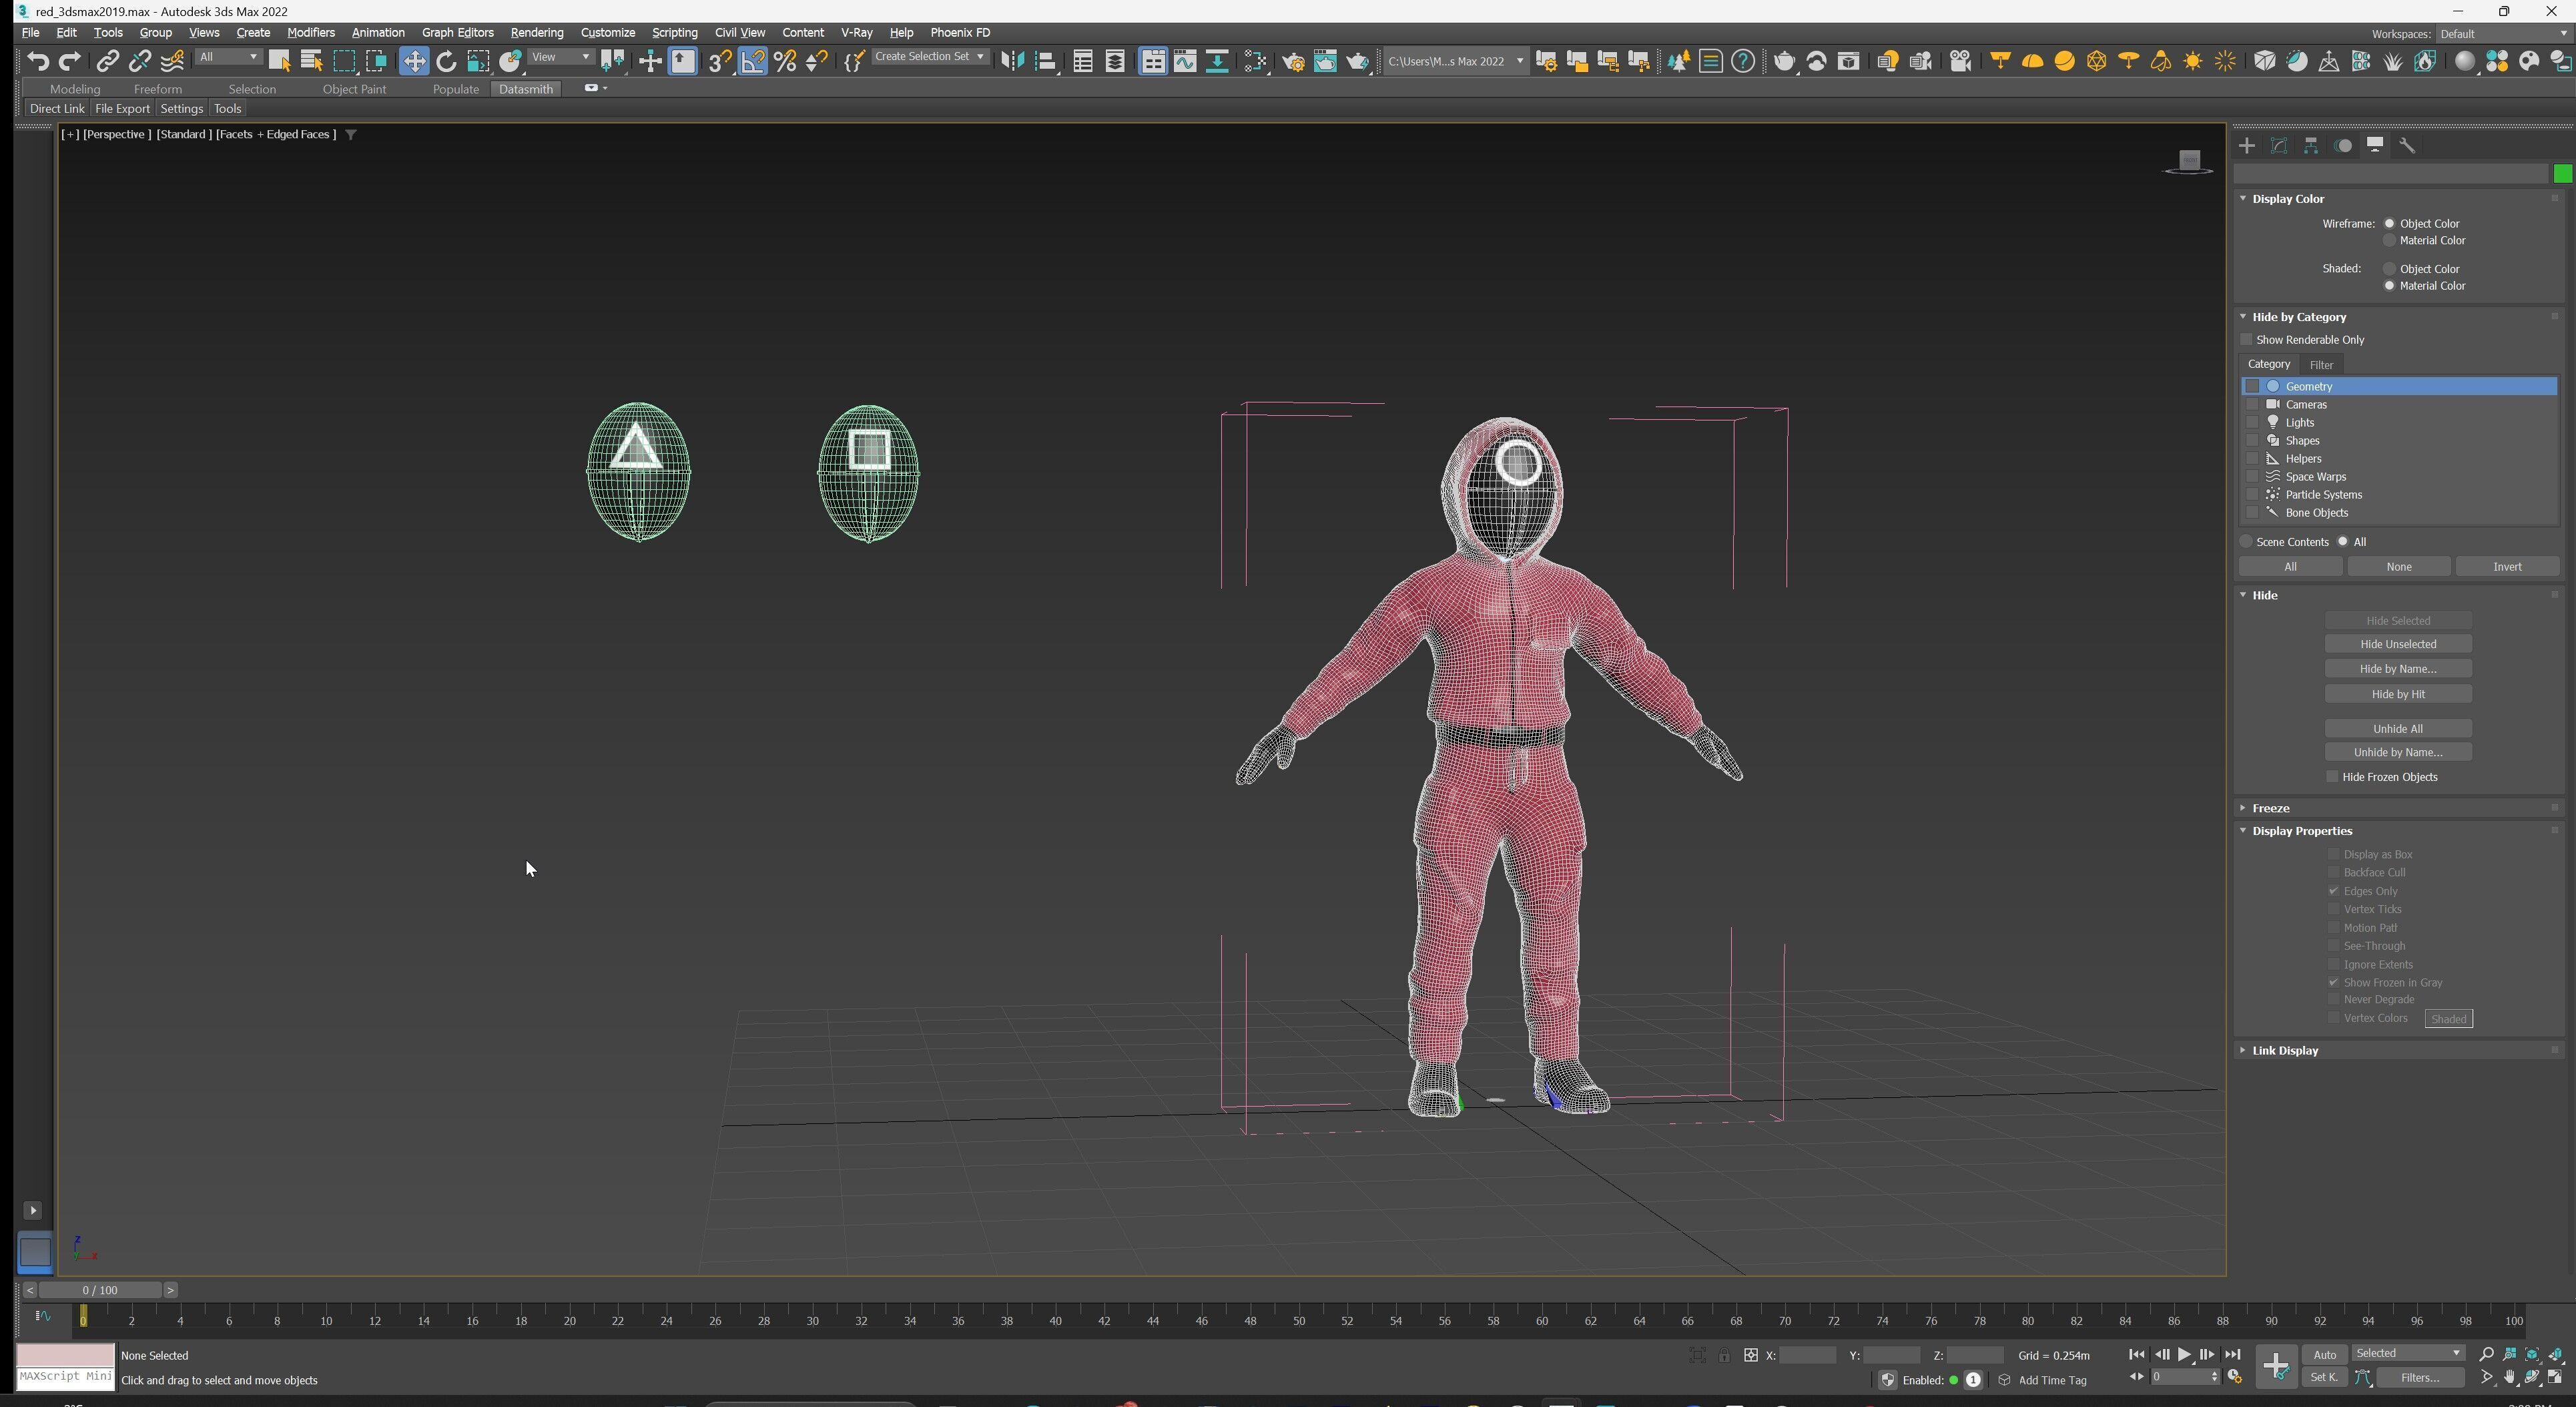Select Wireframe Material Color radio button
The width and height of the screenshot is (2576, 1407).
(x=2390, y=241)
